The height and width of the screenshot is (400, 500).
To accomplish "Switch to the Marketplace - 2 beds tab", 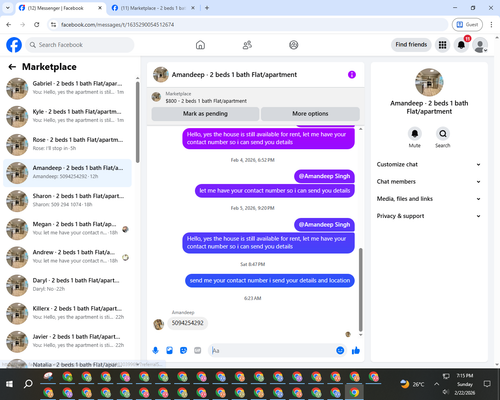I will point(153,8).
